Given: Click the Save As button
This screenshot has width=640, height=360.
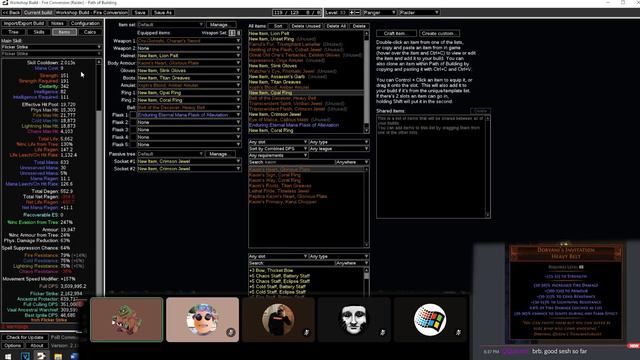Looking at the screenshot, I should tap(162, 13).
